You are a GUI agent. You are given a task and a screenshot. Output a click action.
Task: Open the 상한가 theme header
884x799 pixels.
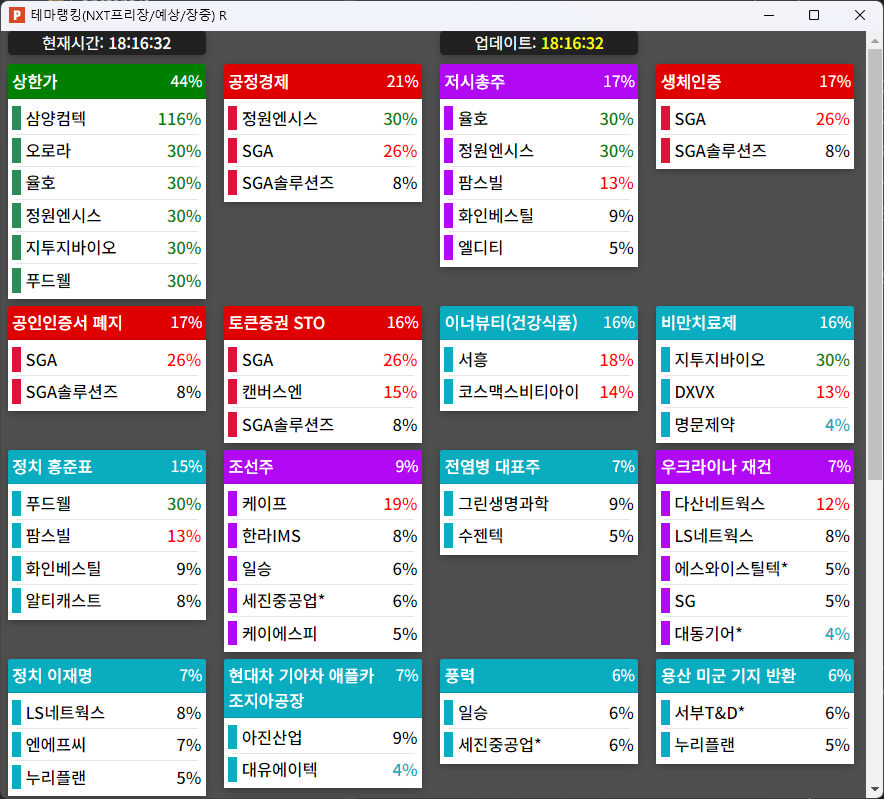(107, 82)
